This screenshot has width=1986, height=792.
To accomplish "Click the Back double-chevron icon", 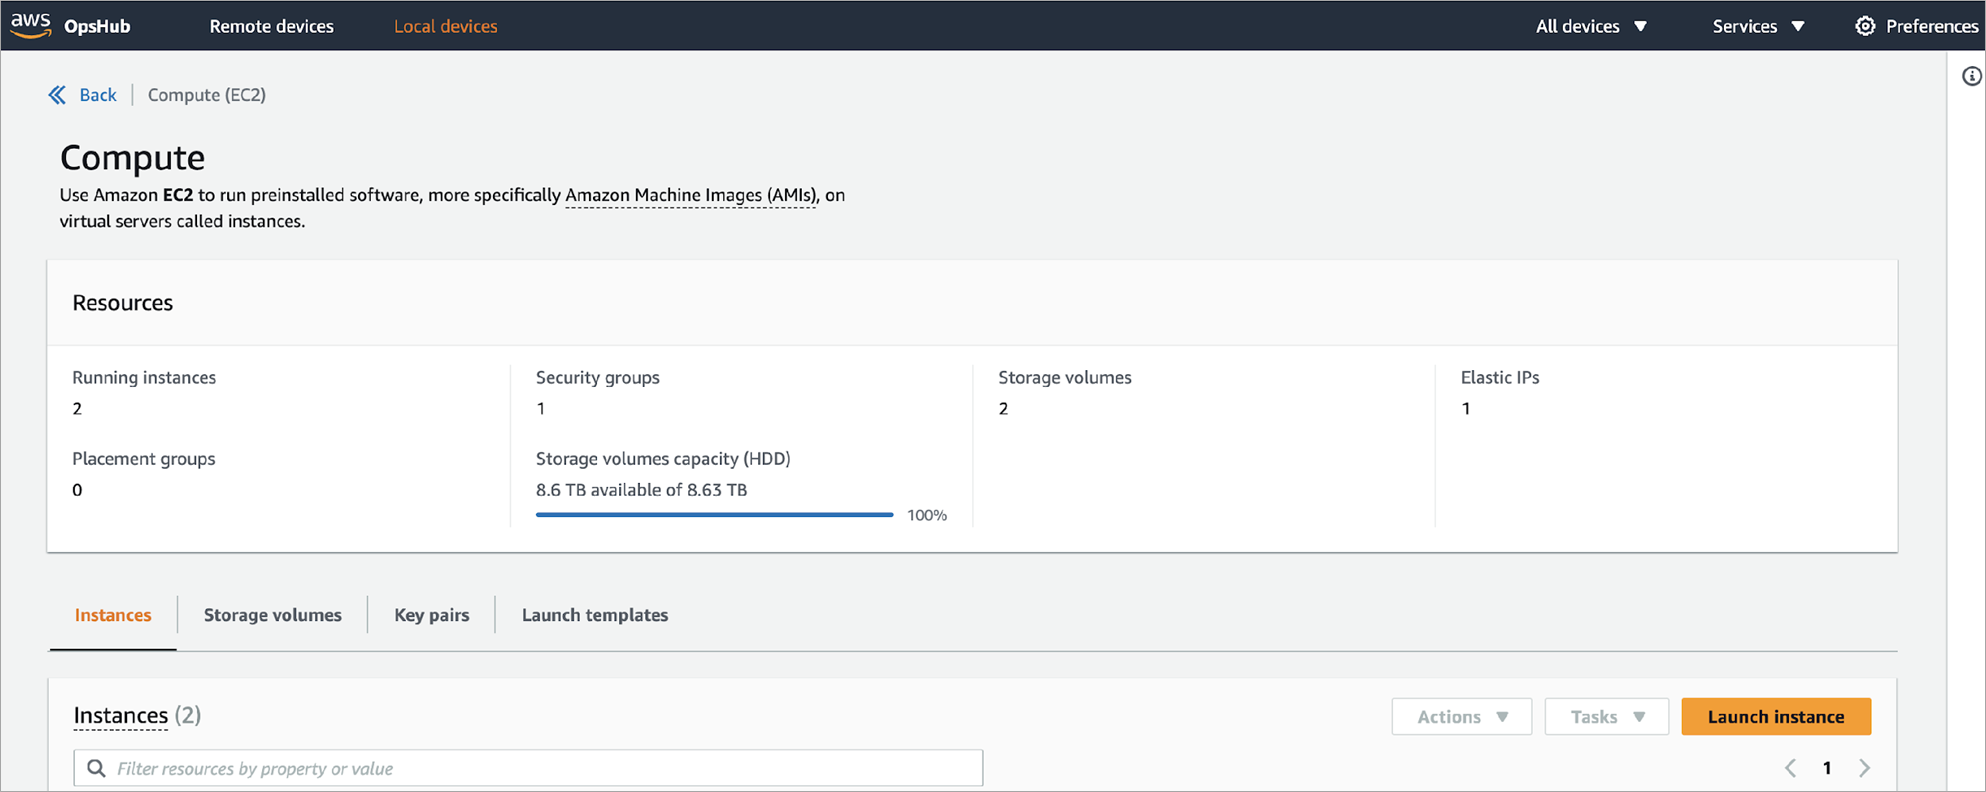I will click(x=57, y=95).
